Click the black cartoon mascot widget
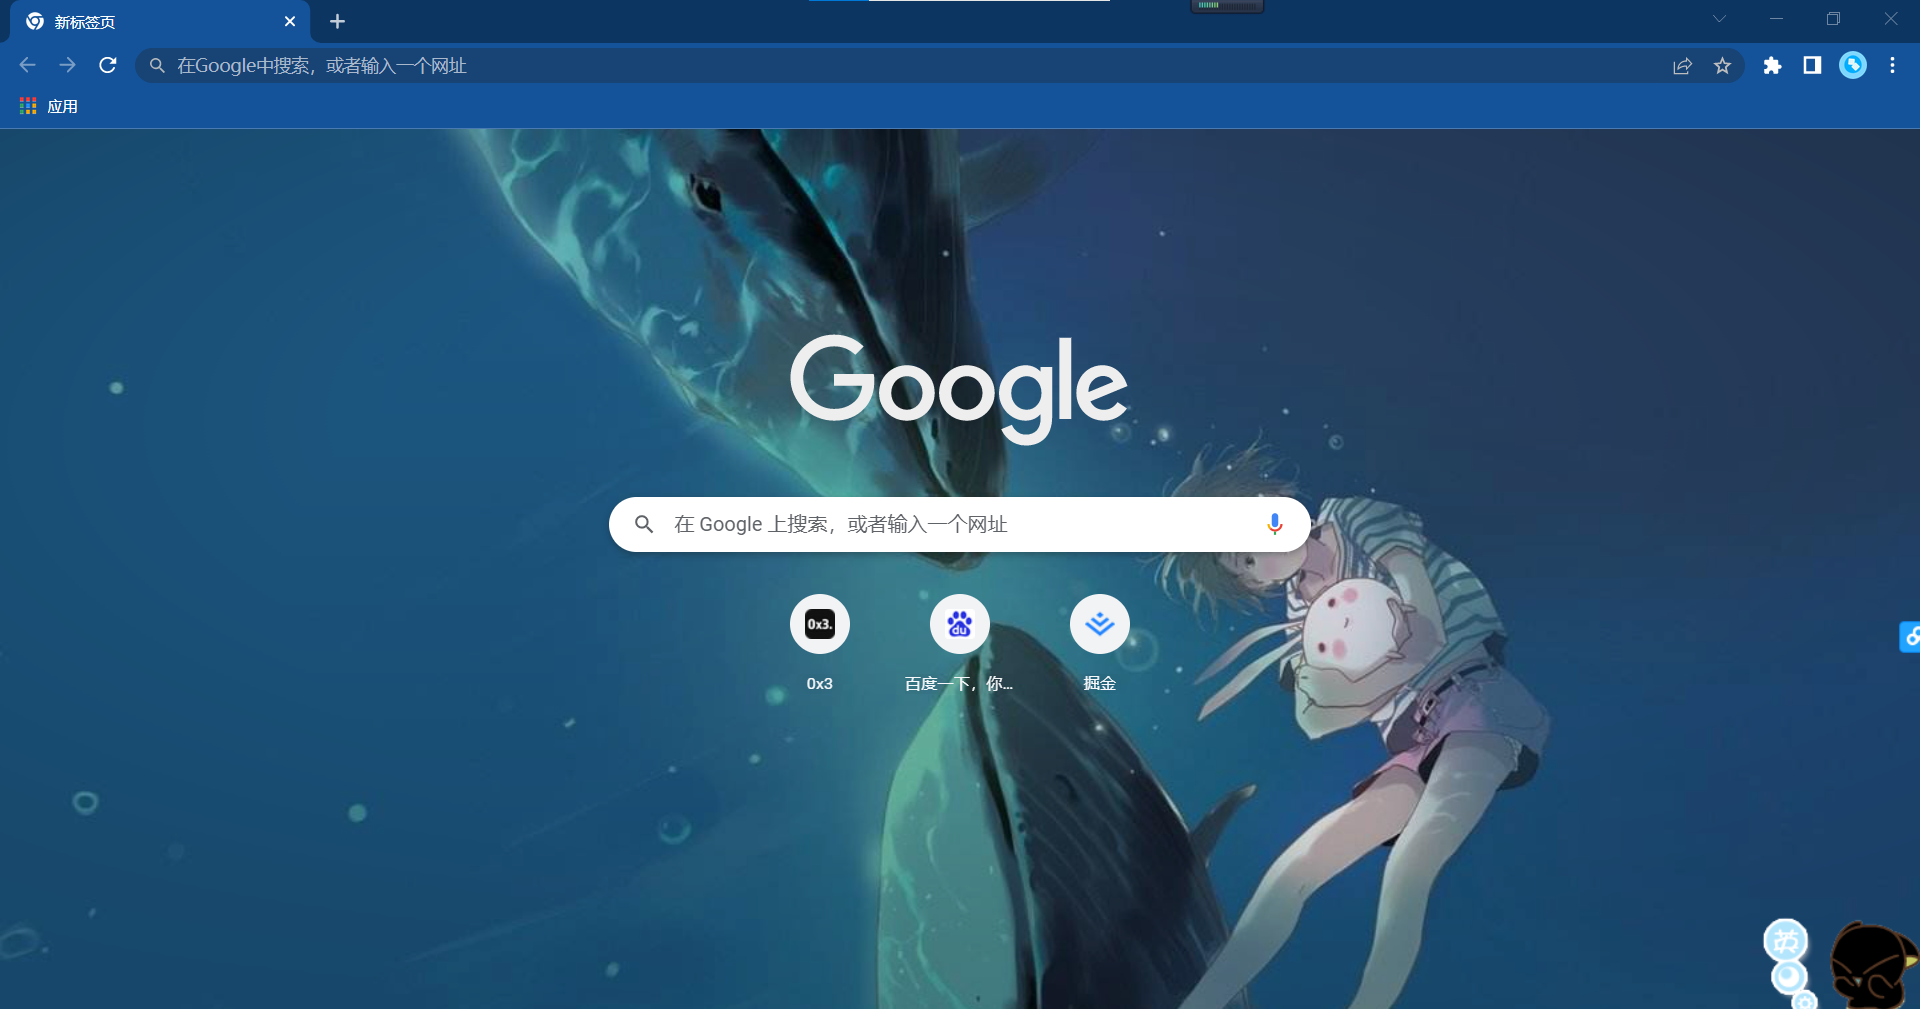This screenshot has width=1920, height=1009. point(1873,966)
